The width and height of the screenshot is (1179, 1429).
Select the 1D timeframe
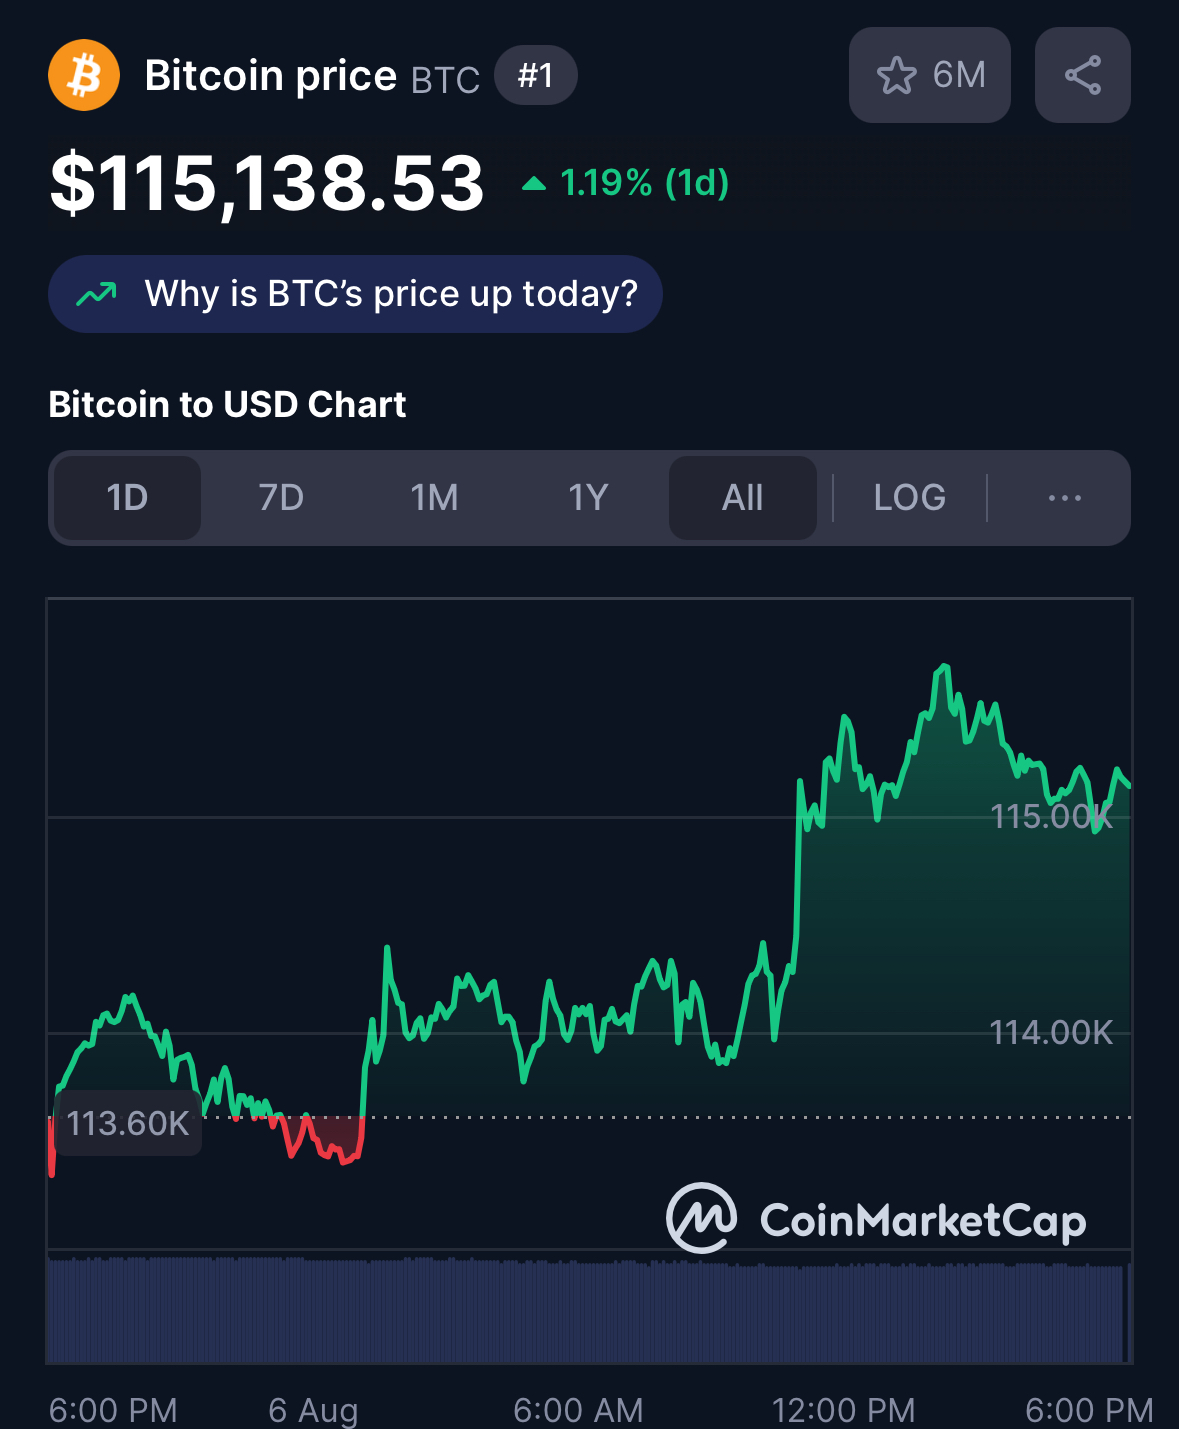coord(127,498)
